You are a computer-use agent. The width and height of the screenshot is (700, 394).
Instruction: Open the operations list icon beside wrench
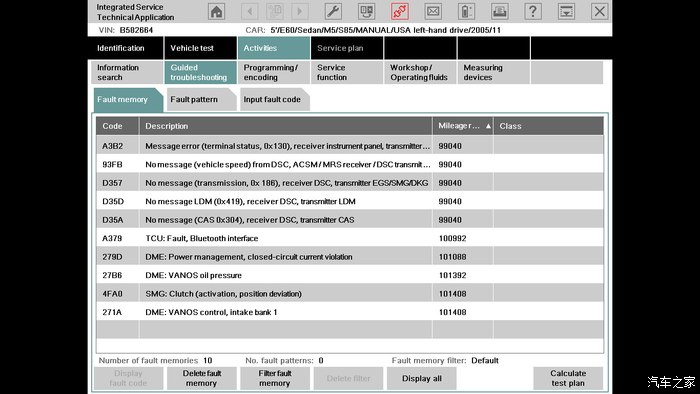tap(367, 12)
